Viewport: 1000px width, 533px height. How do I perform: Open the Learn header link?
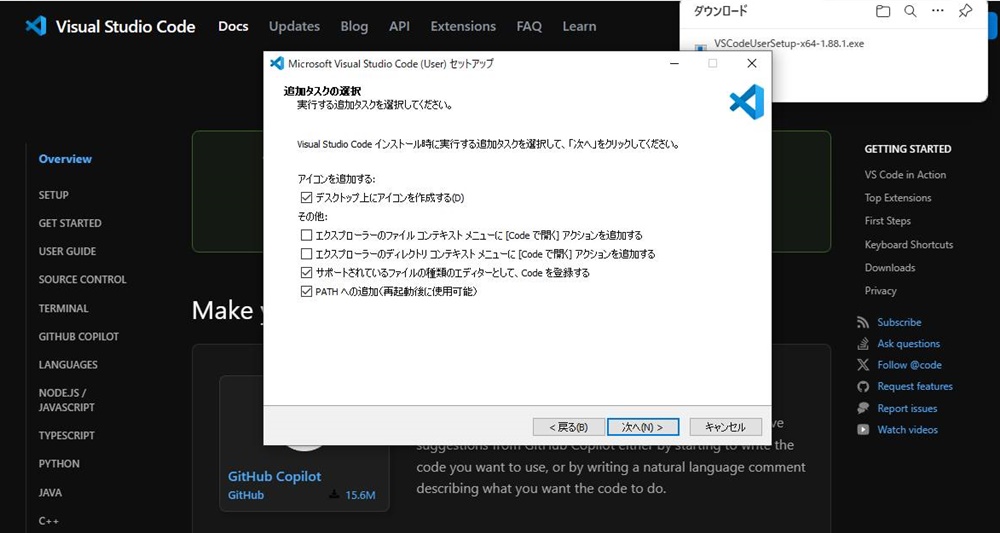click(x=579, y=26)
